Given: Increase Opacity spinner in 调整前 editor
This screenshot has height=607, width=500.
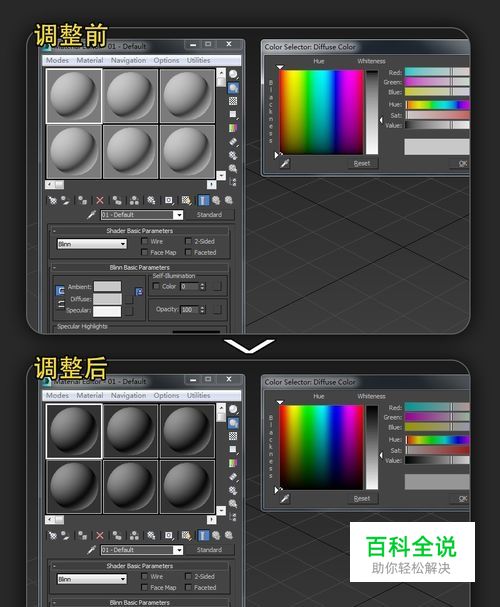Looking at the screenshot, I should (x=202, y=307).
